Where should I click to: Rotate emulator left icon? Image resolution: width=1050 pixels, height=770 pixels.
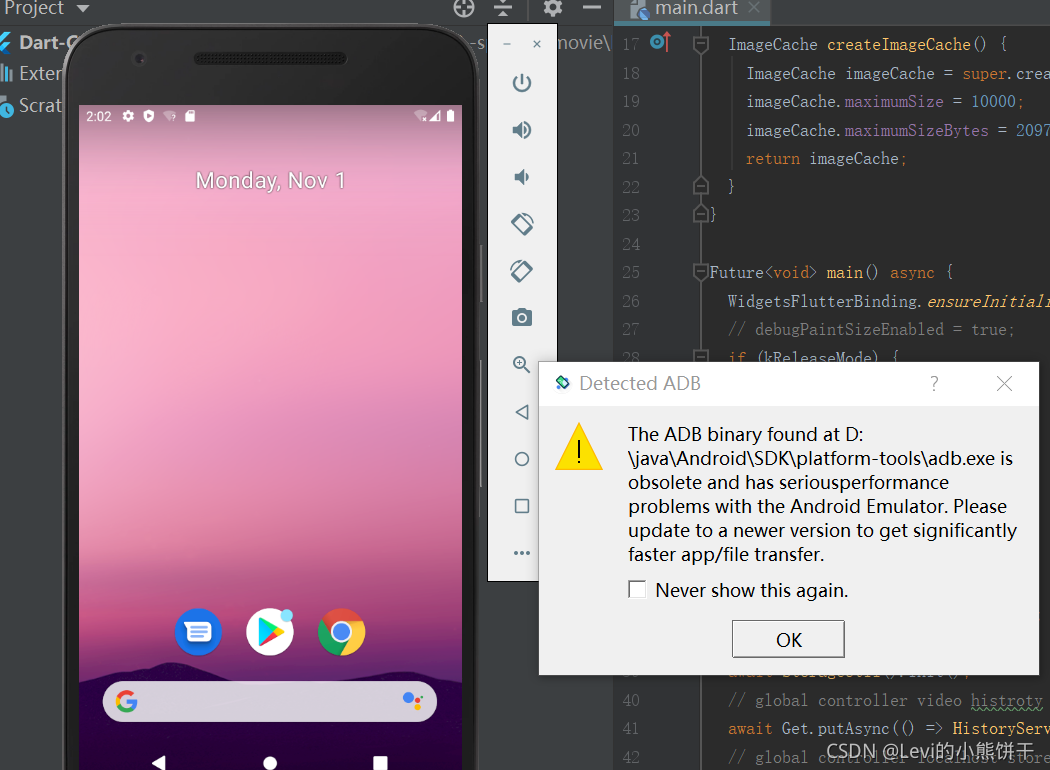(522, 224)
